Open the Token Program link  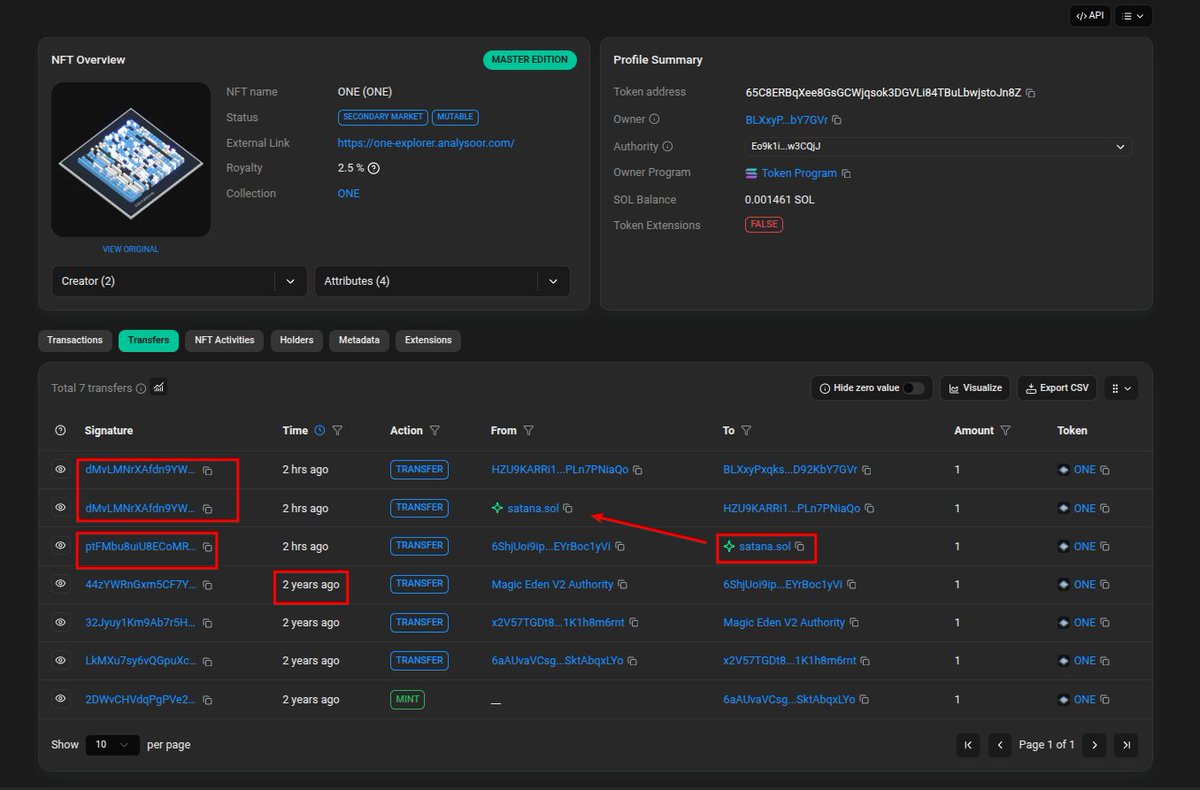[799, 173]
